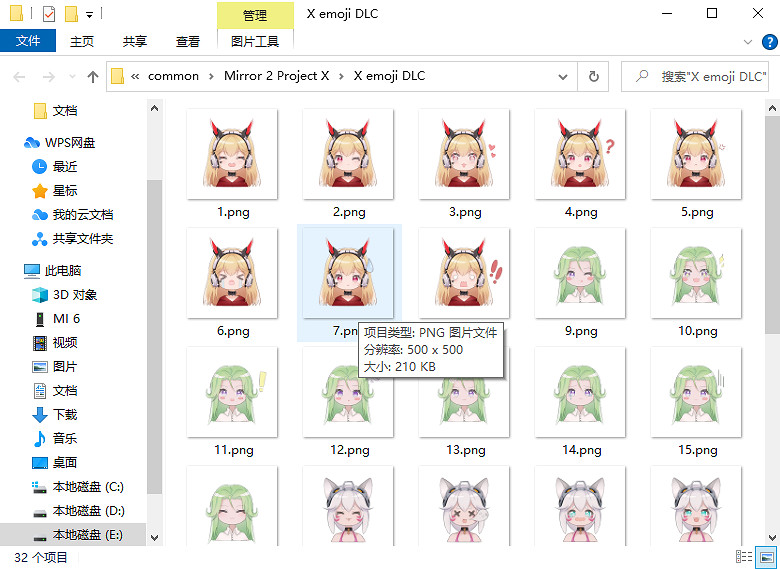Select the 5.png thumbnail
This screenshot has height=569, width=780.
point(696,154)
